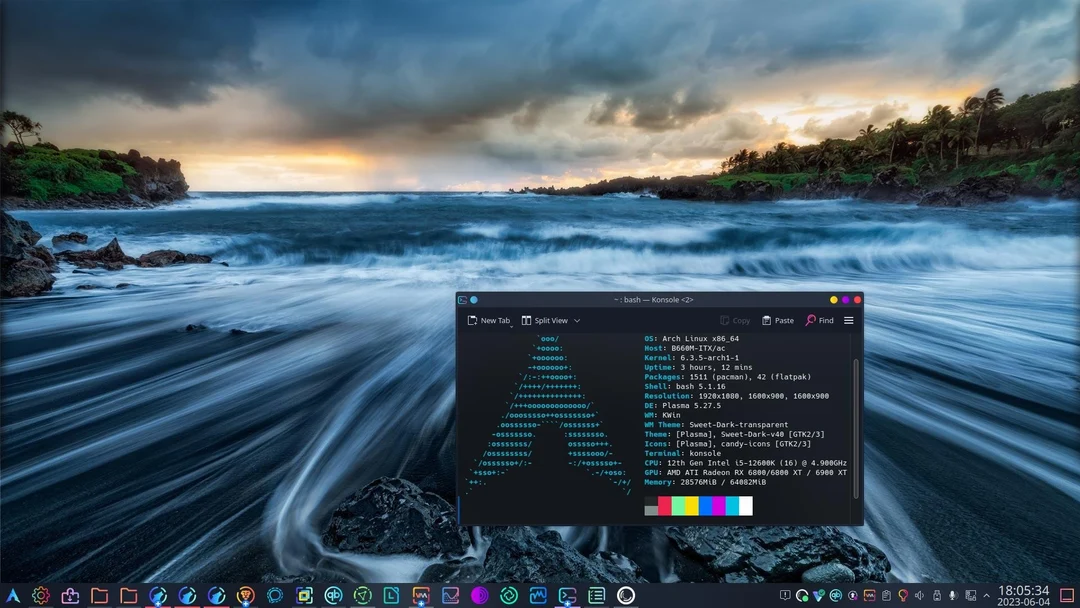Open the Konsole hamburger menu

click(x=849, y=320)
